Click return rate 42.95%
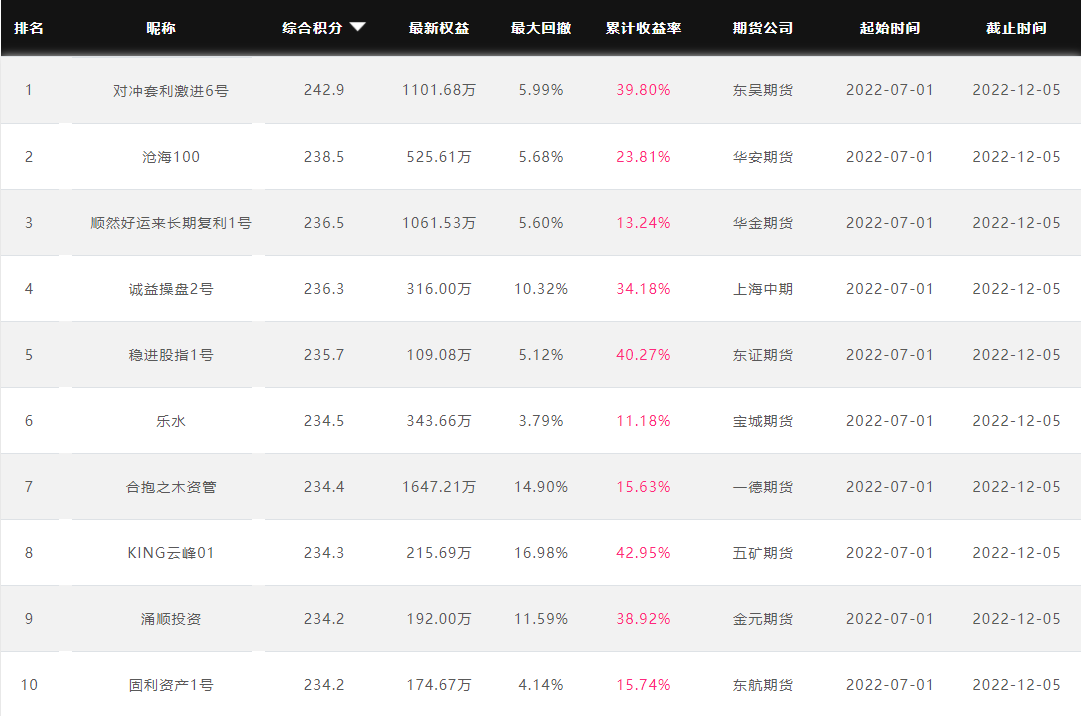This screenshot has width=1081, height=716. (x=643, y=553)
